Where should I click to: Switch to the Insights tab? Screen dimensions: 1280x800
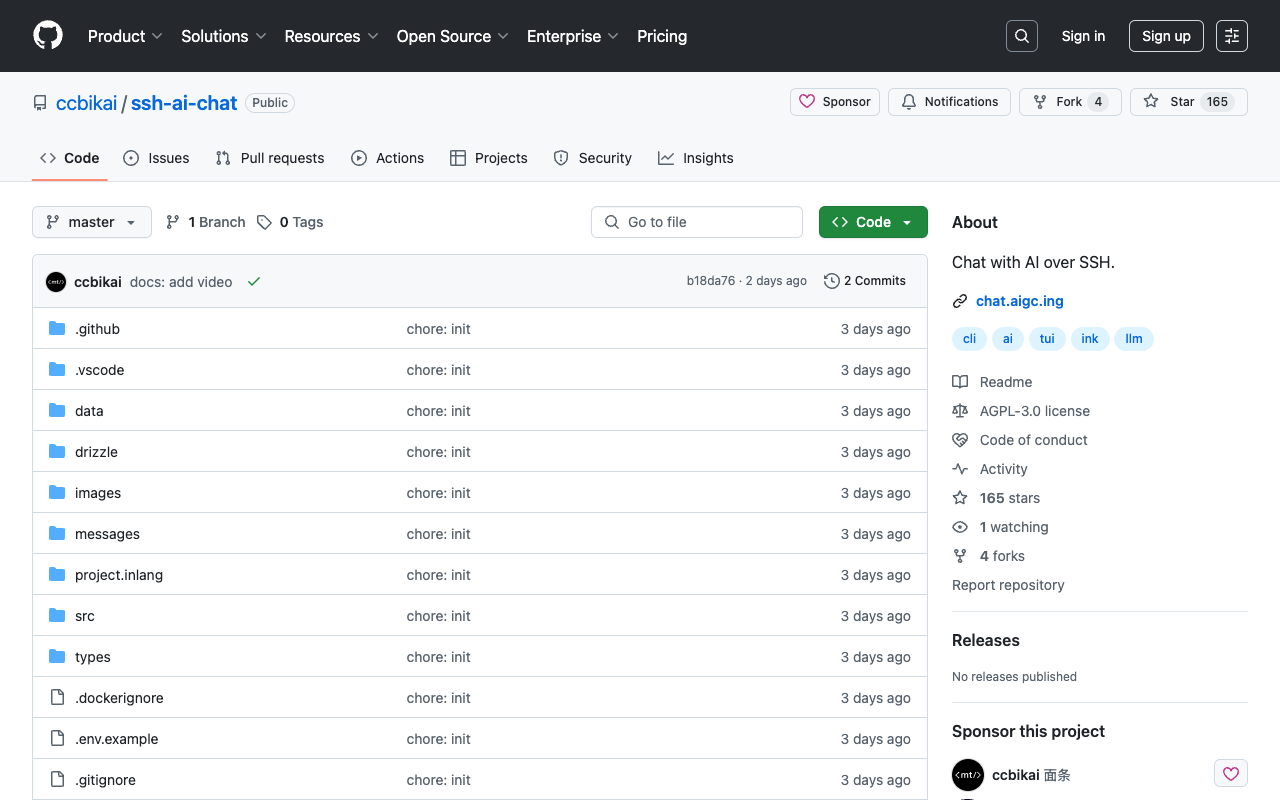696,158
